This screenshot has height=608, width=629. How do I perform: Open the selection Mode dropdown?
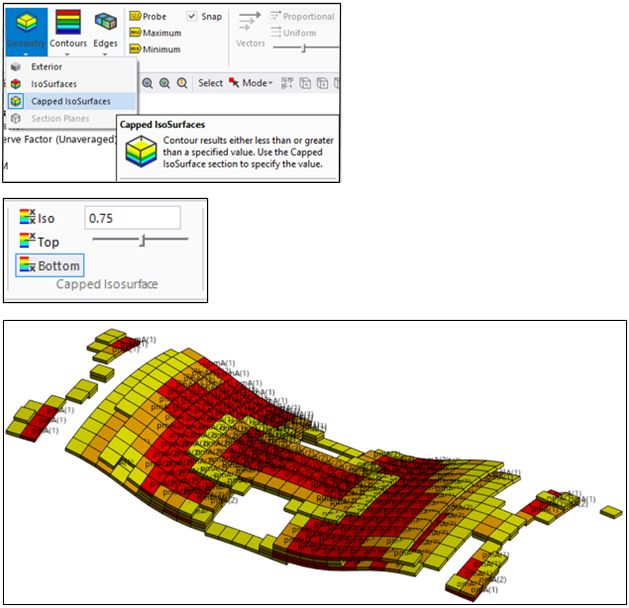click(252, 83)
